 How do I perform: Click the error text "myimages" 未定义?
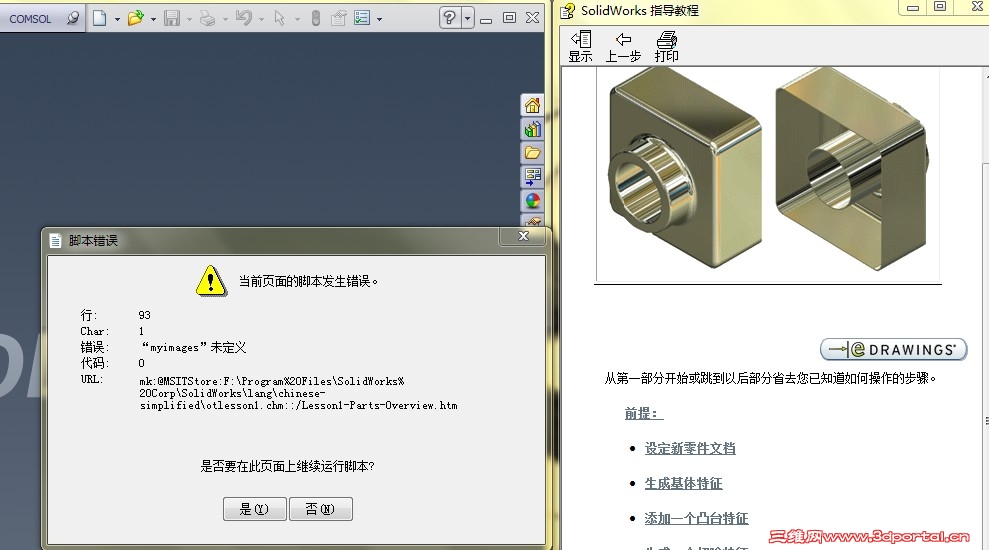tap(194, 348)
